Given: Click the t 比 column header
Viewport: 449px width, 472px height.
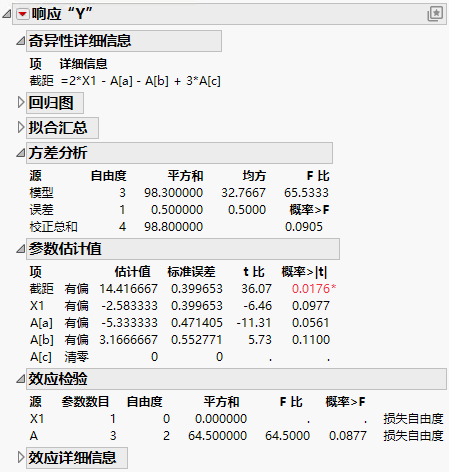Looking at the screenshot, I should [254, 272].
